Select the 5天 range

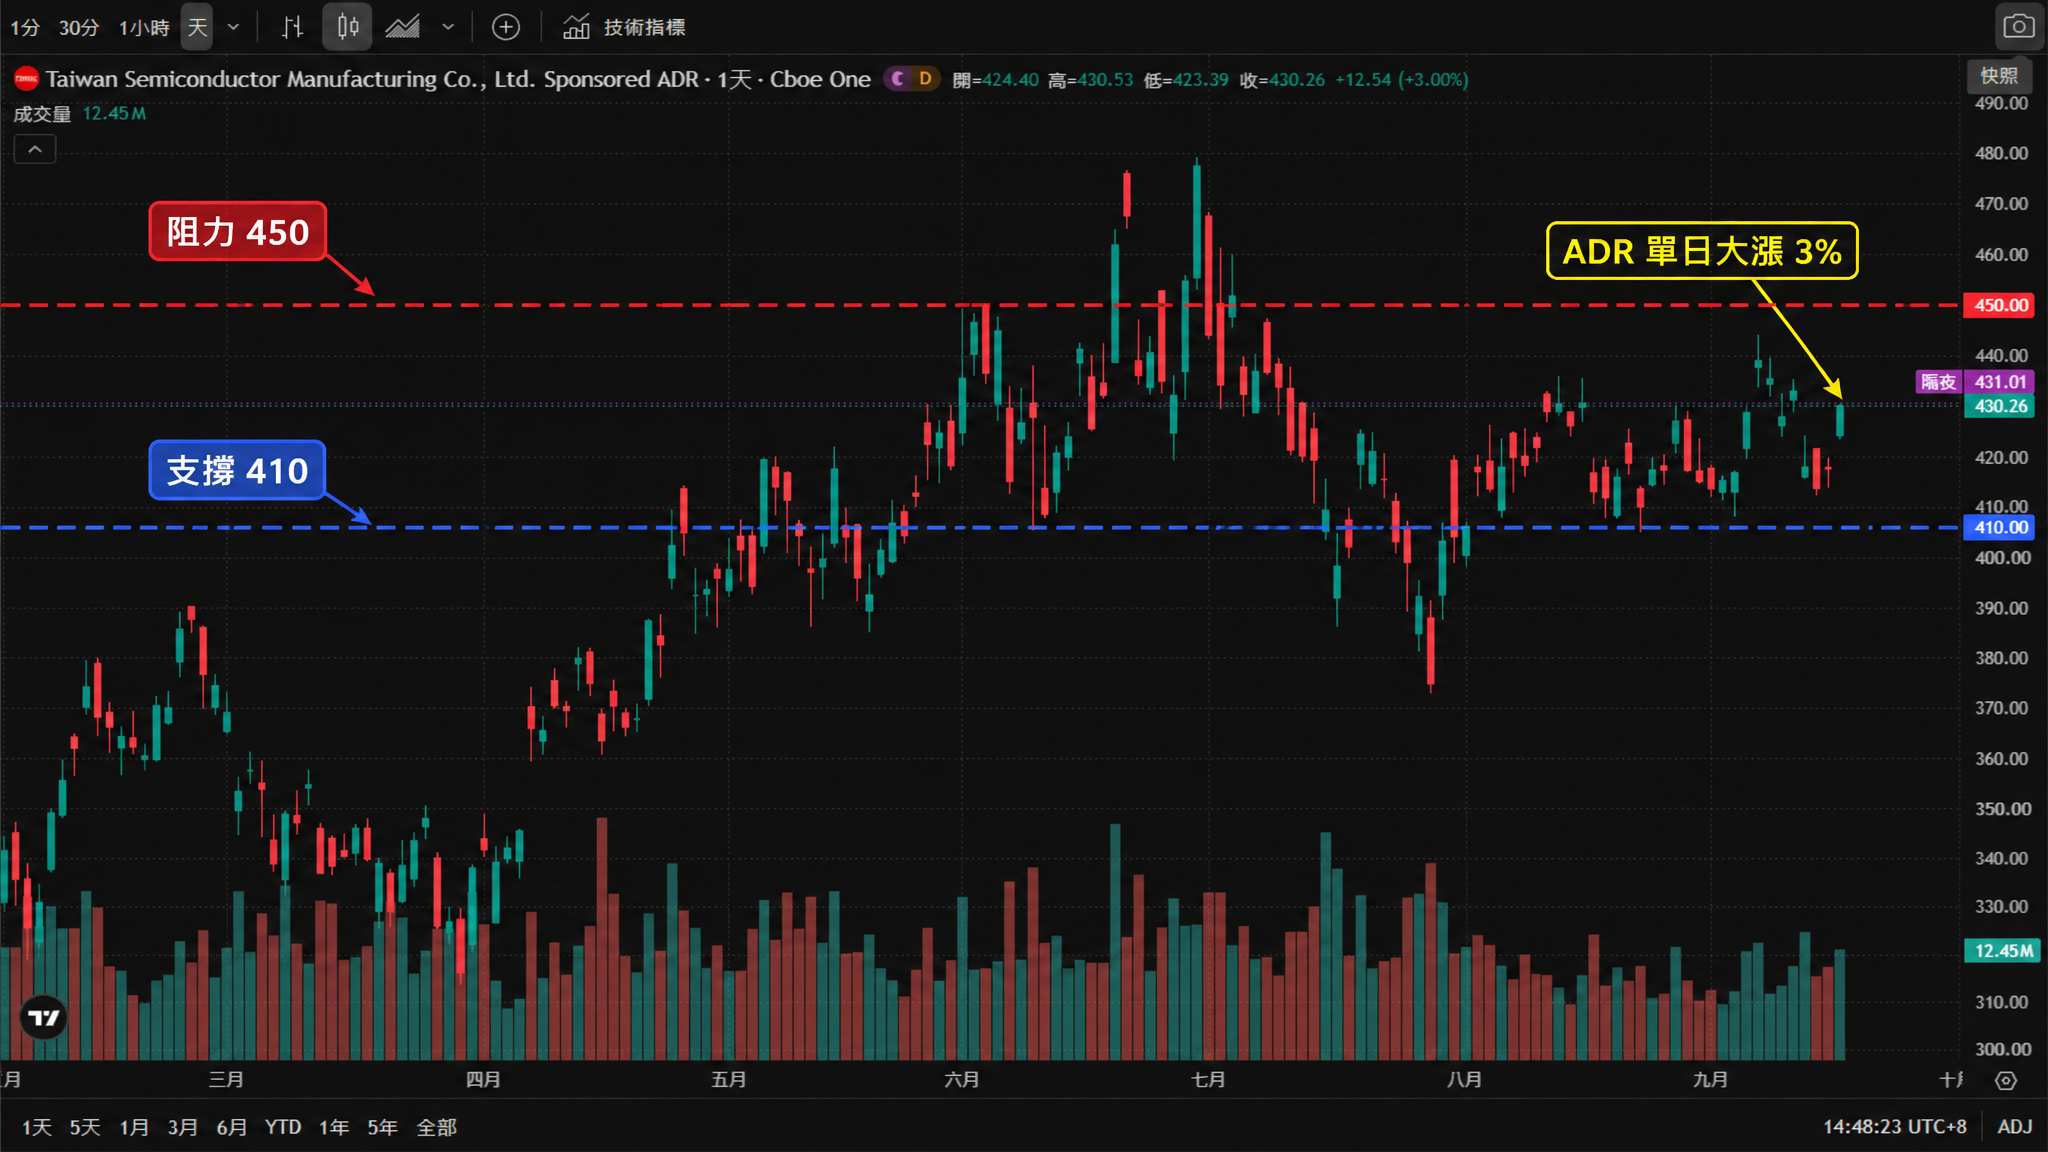tap(85, 1127)
